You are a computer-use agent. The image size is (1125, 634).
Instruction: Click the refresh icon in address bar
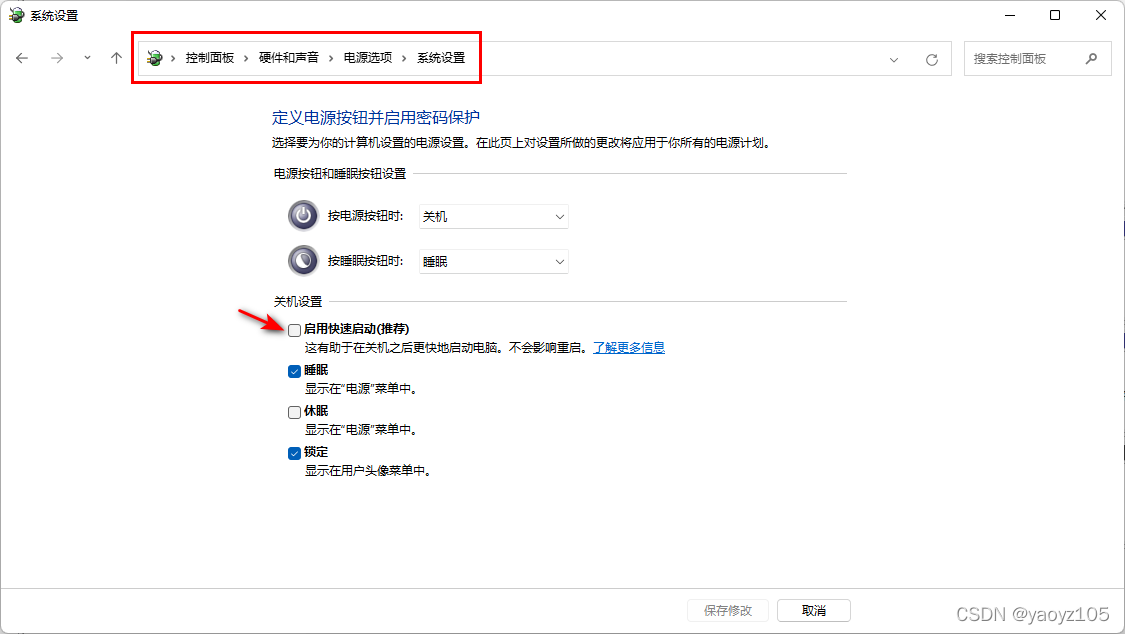[x=931, y=58]
